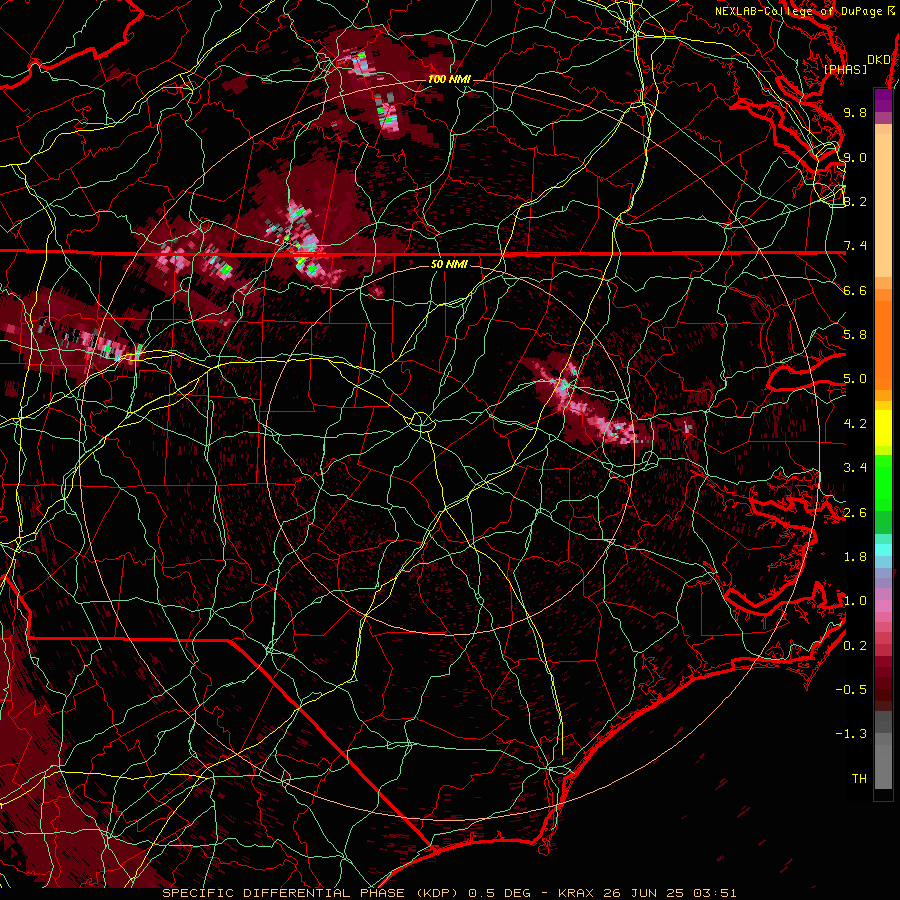The width and height of the screenshot is (900, 900).
Task: Click the "-1.3" legend value
Action: 851,734
